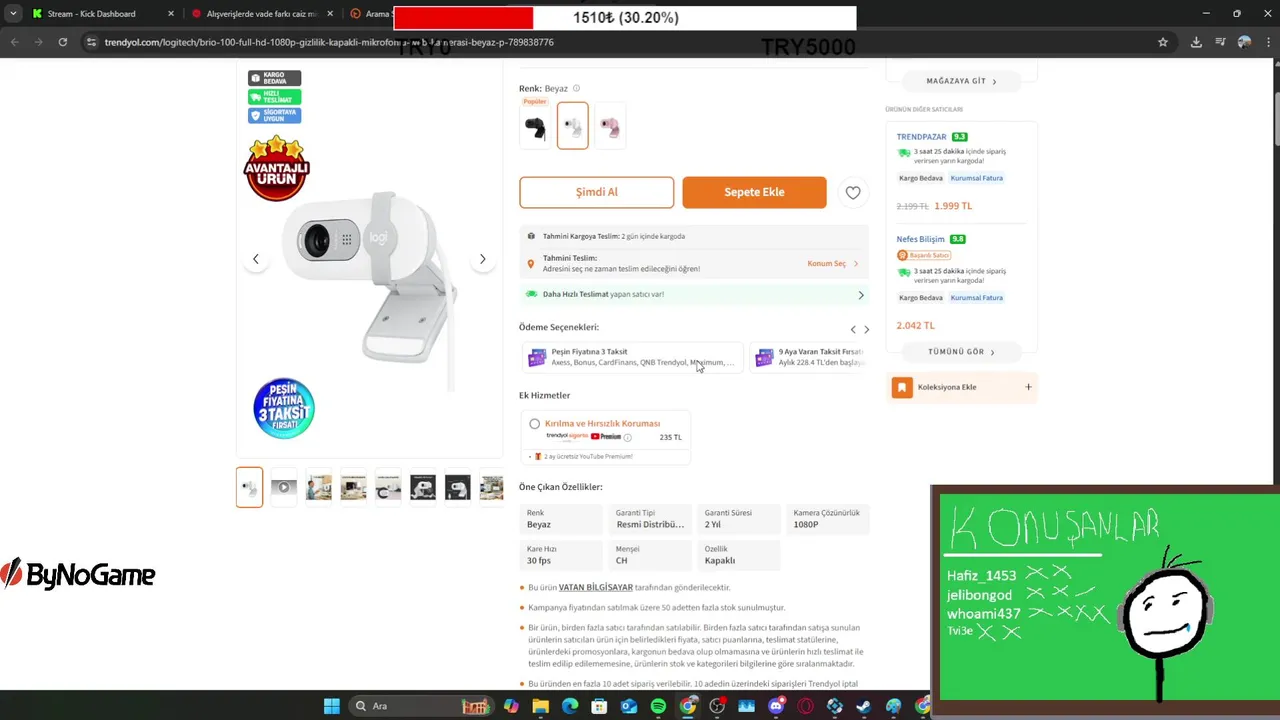Viewport: 1280px width, 720px height.
Task: Expand Daha Hızlı Teslimat sellers chevron
Action: pyautogui.click(x=861, y=295)
